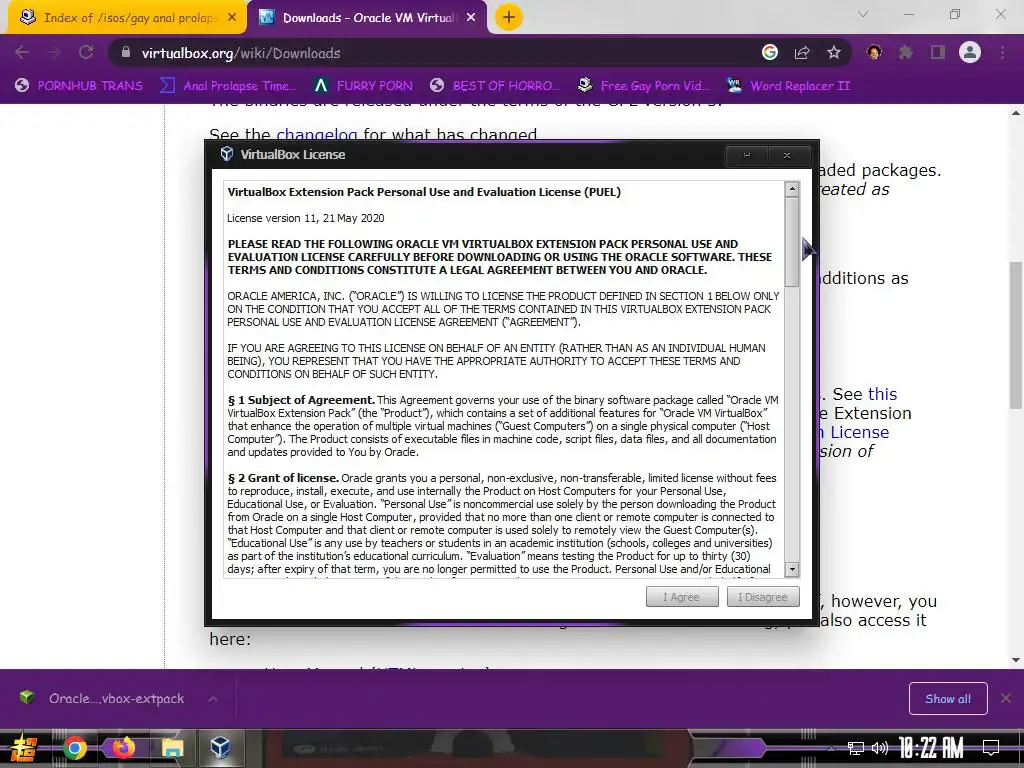Viewport: 1024px width, 768px height.
Task: Bookmark this page with the star icon
Action: [834, 52]
